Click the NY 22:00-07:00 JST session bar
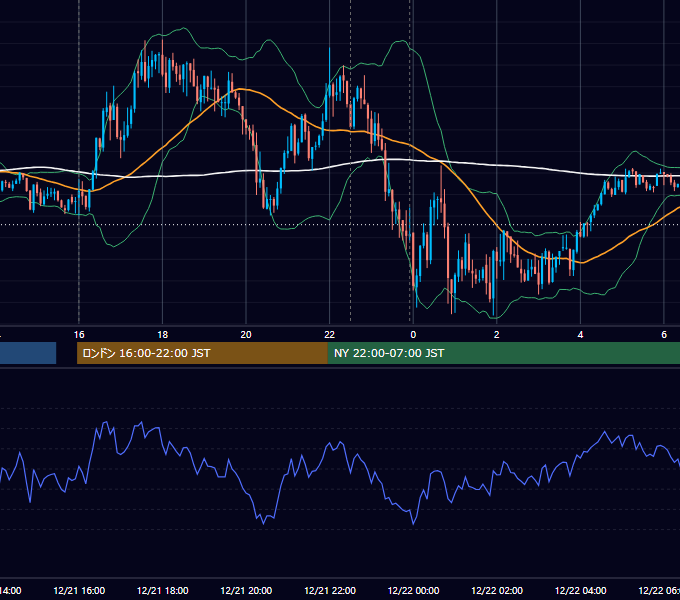 tap(503, 353)
